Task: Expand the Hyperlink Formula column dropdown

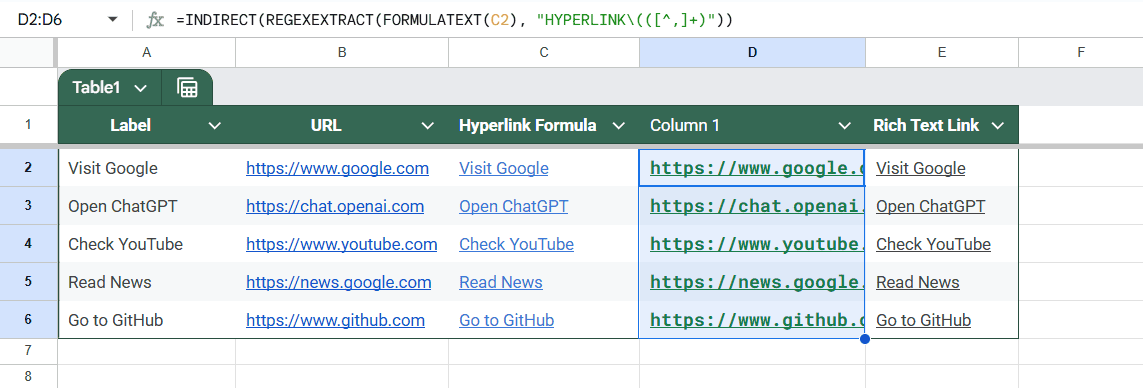Action: (619, 125)
